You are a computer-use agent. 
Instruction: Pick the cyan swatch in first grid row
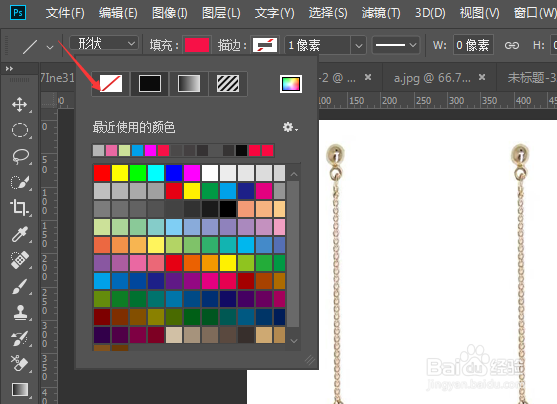[x=156, y=173]
